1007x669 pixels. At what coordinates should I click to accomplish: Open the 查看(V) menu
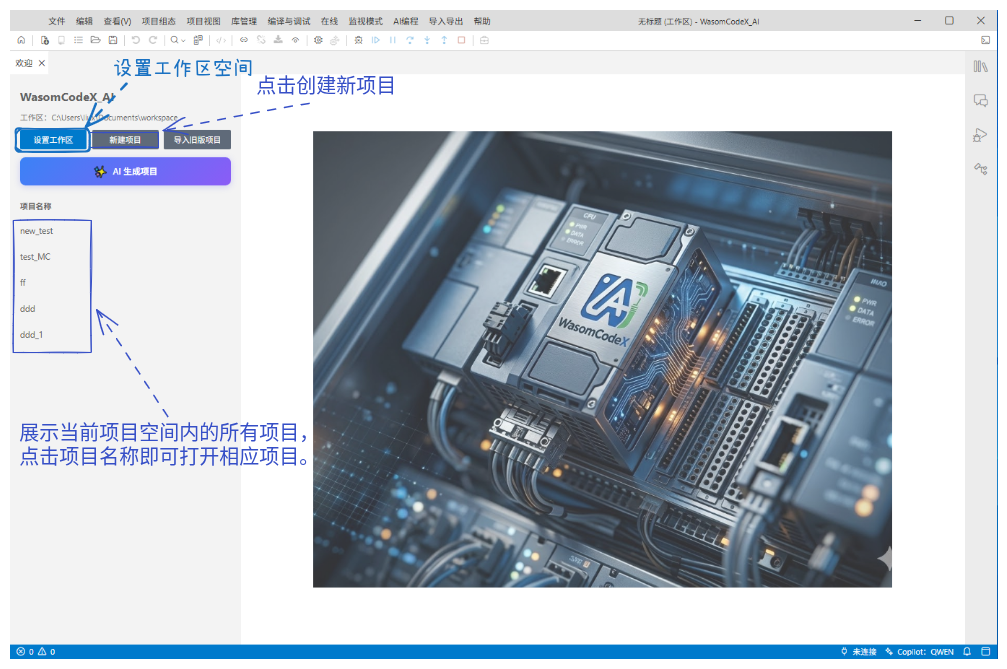[117, 21]
